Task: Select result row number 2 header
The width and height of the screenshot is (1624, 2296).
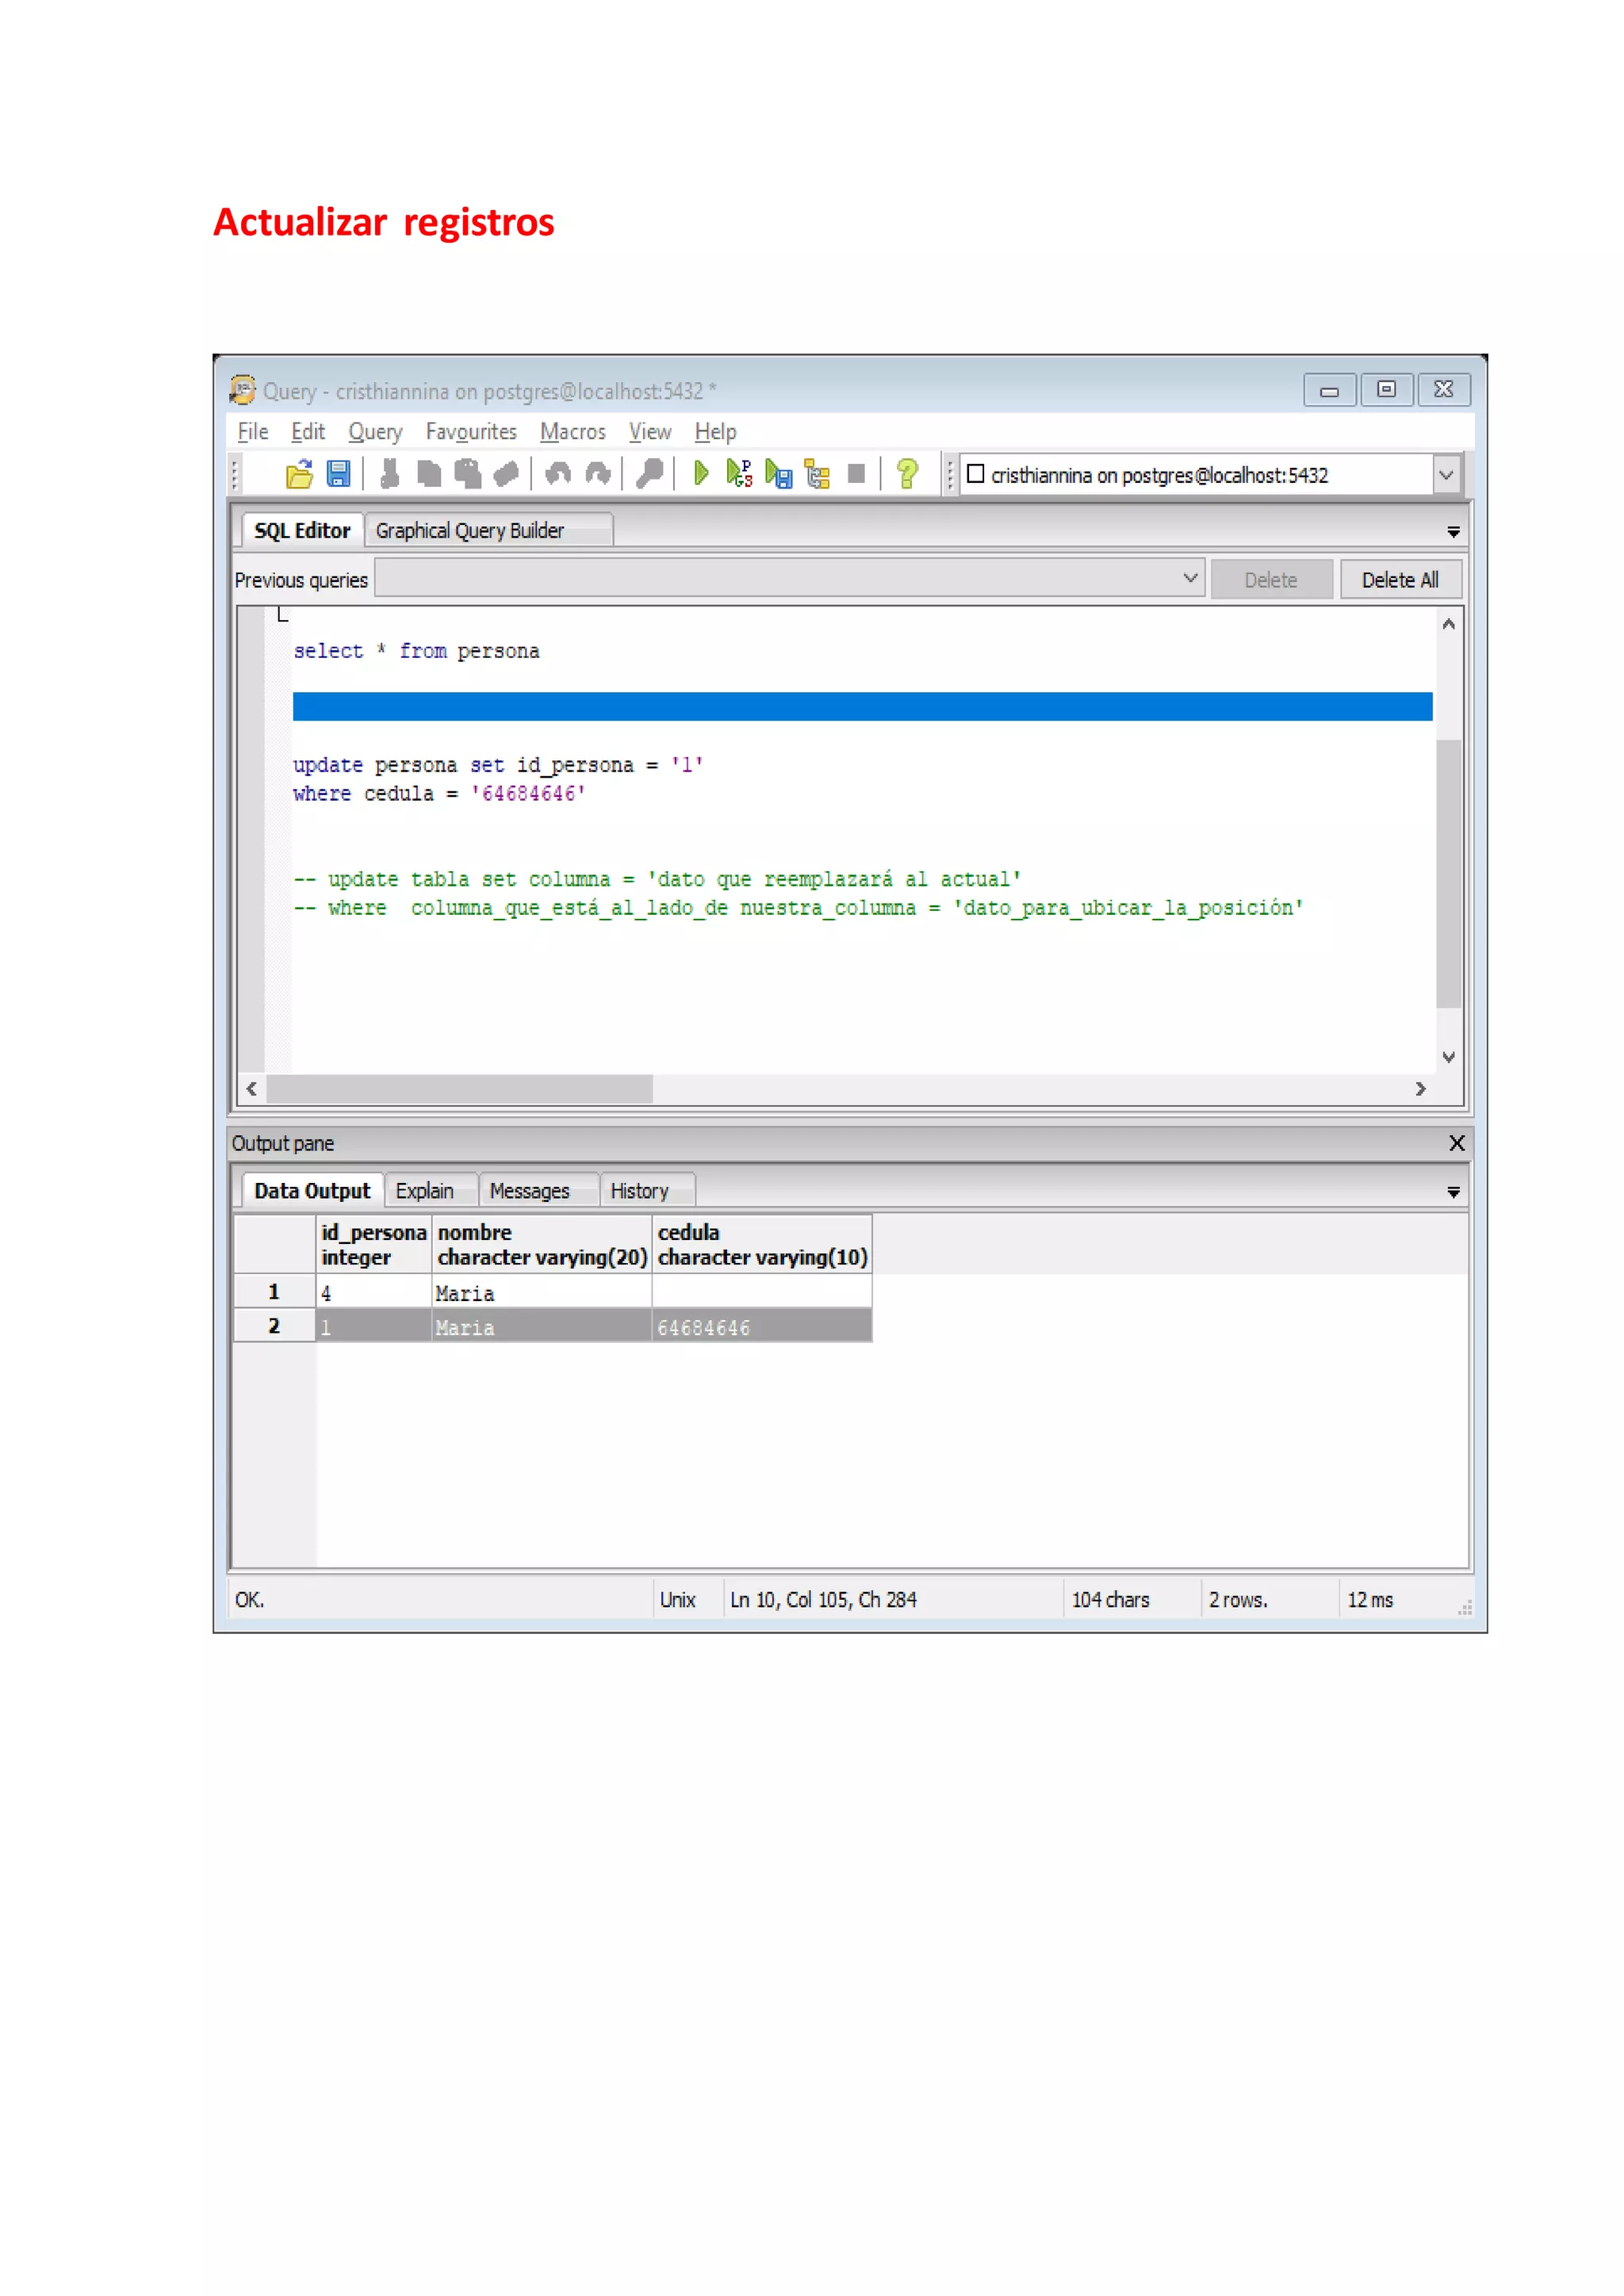Action: tap(274, 1326)
